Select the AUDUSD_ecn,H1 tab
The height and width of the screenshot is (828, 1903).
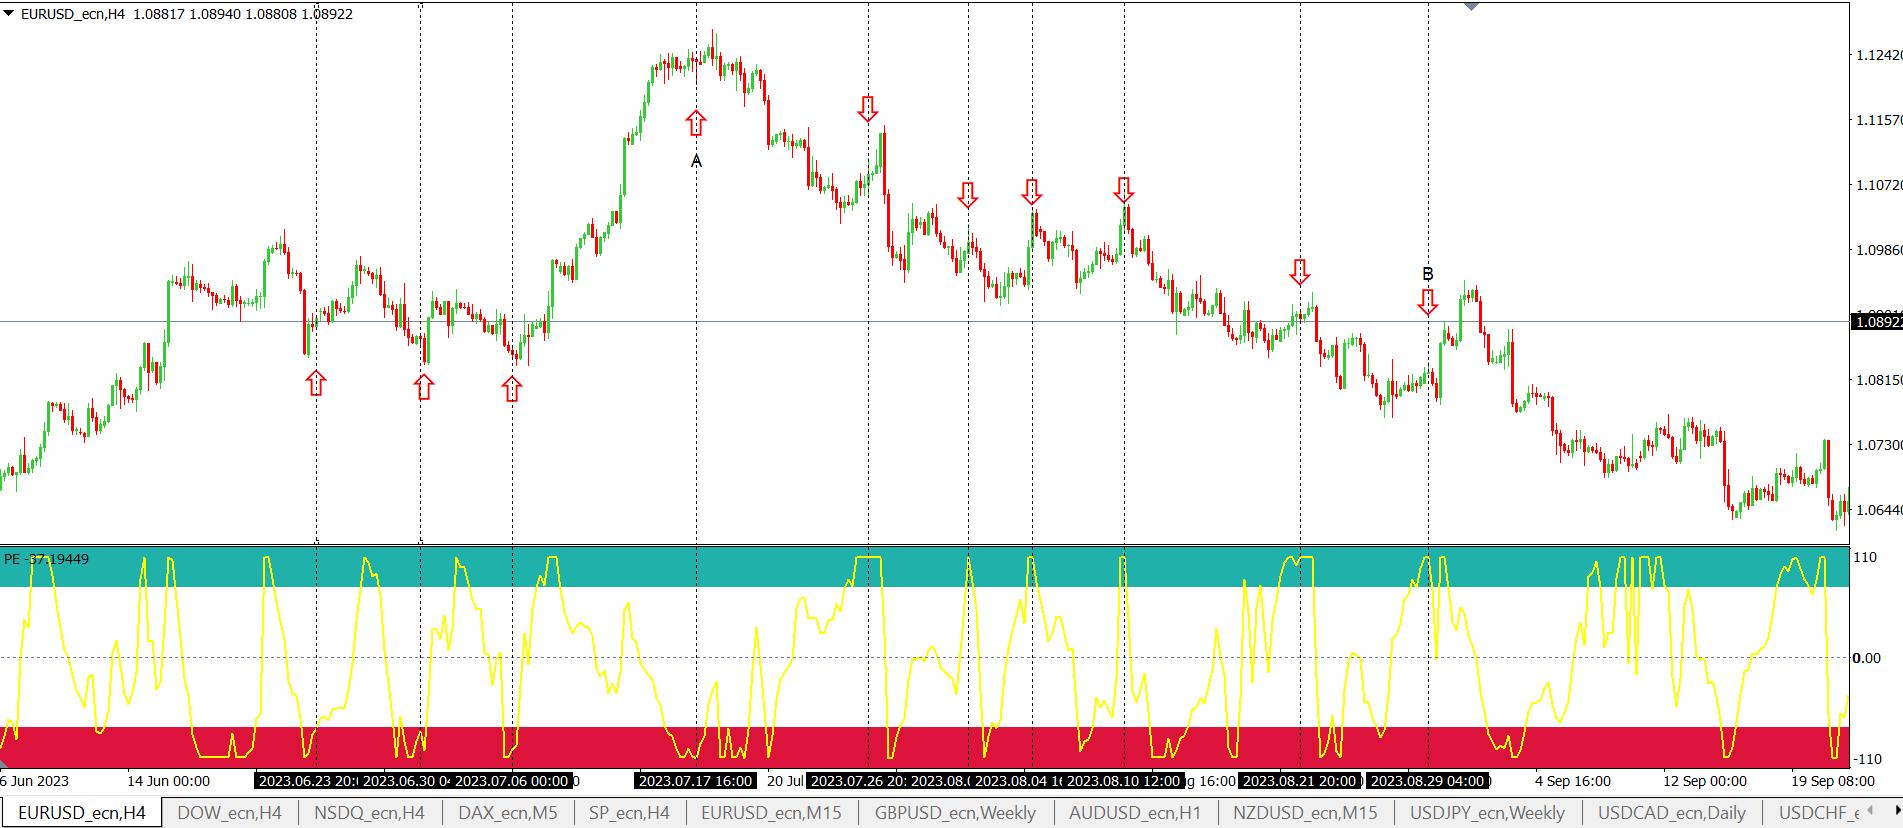click(1135, 813)
